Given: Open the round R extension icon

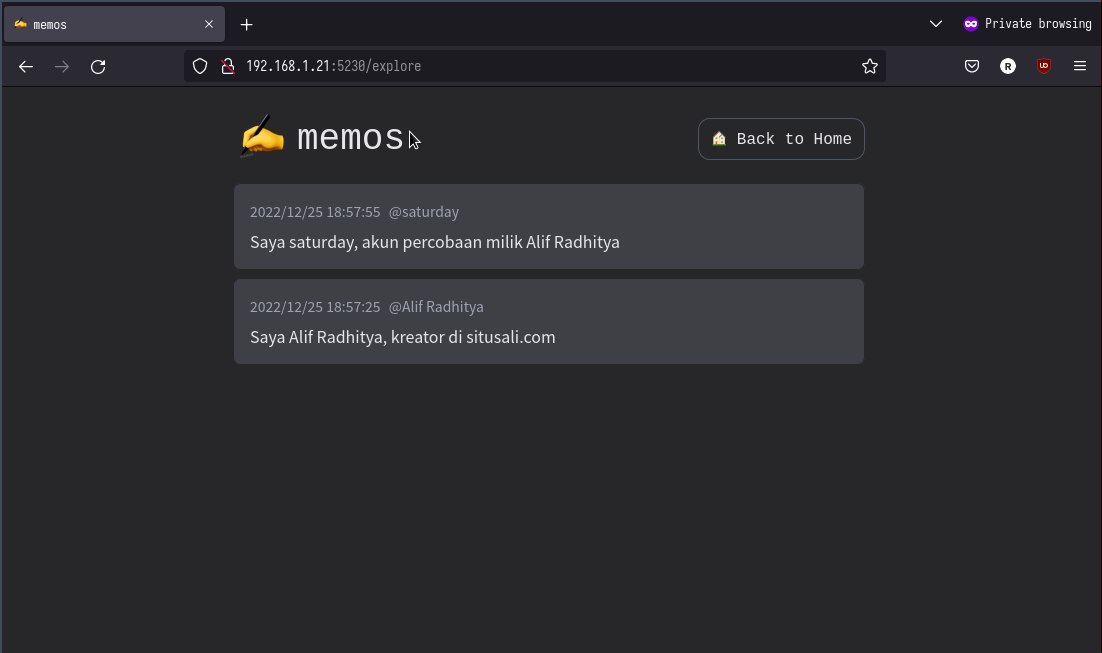Looking at the screenshot, I should [x=1008, y=66].
